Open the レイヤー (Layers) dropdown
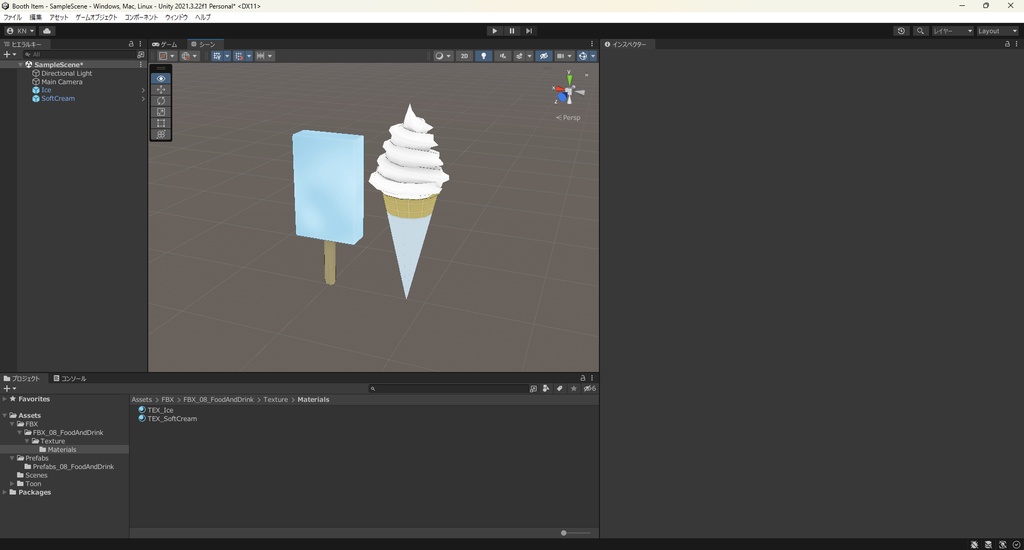 952,31
